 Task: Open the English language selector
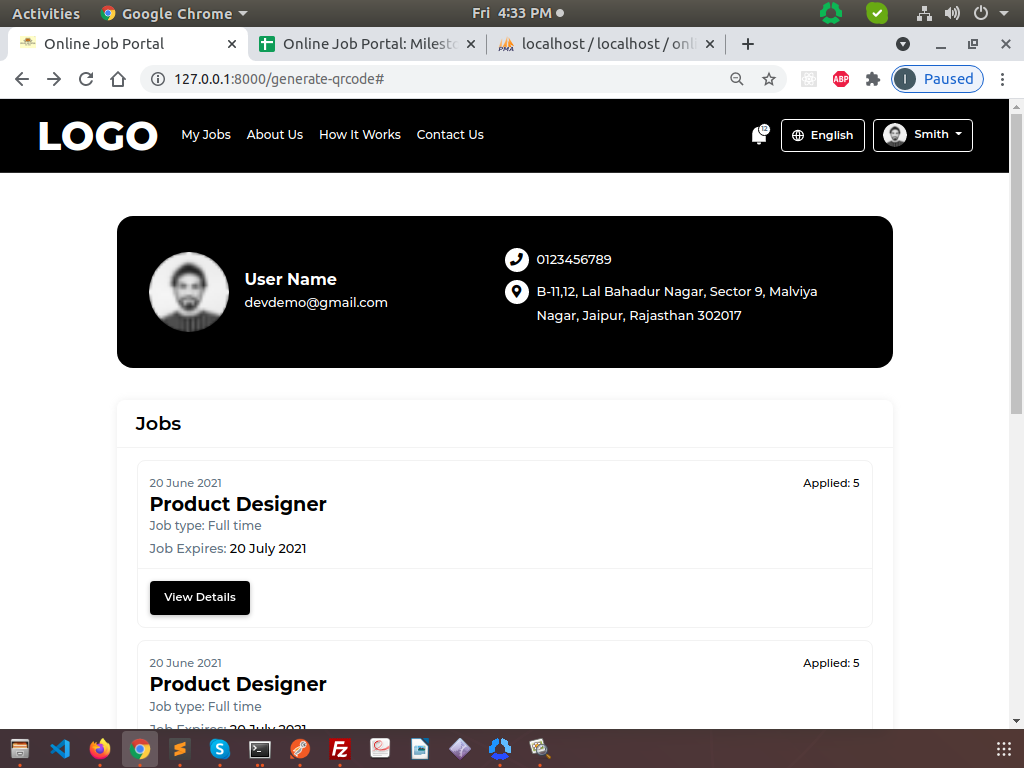pos(823,135)
